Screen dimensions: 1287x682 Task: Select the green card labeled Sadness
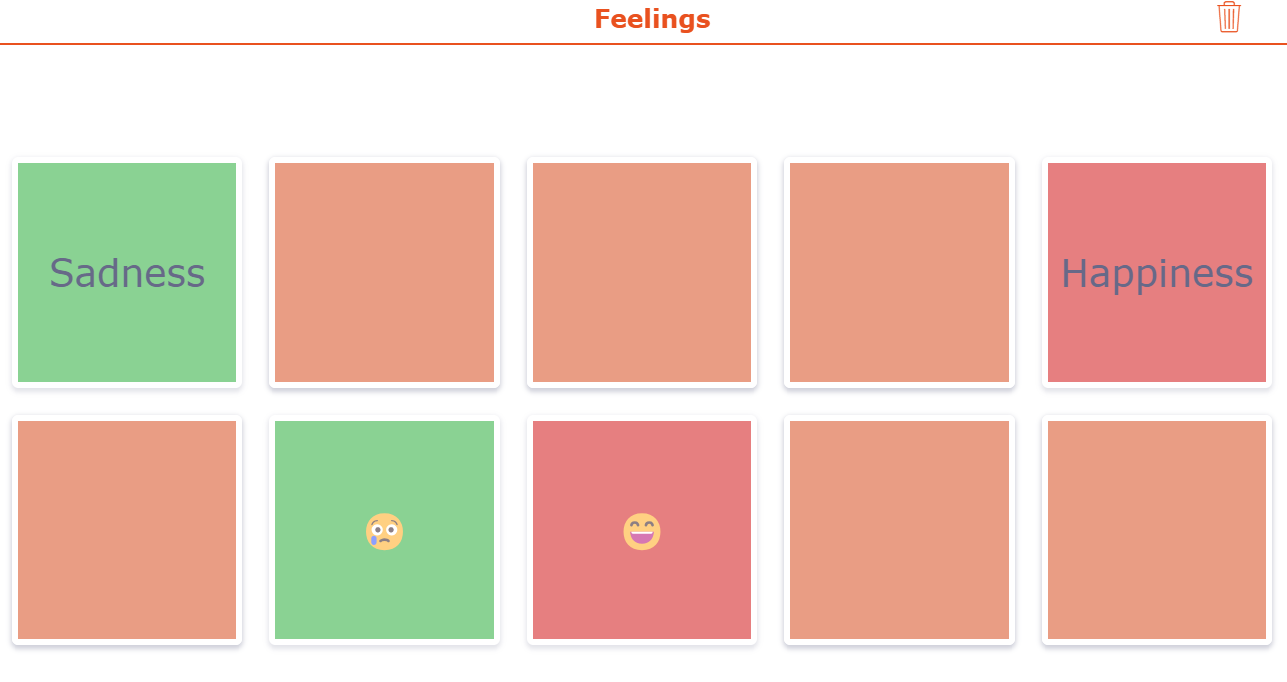tap(127, 272)
